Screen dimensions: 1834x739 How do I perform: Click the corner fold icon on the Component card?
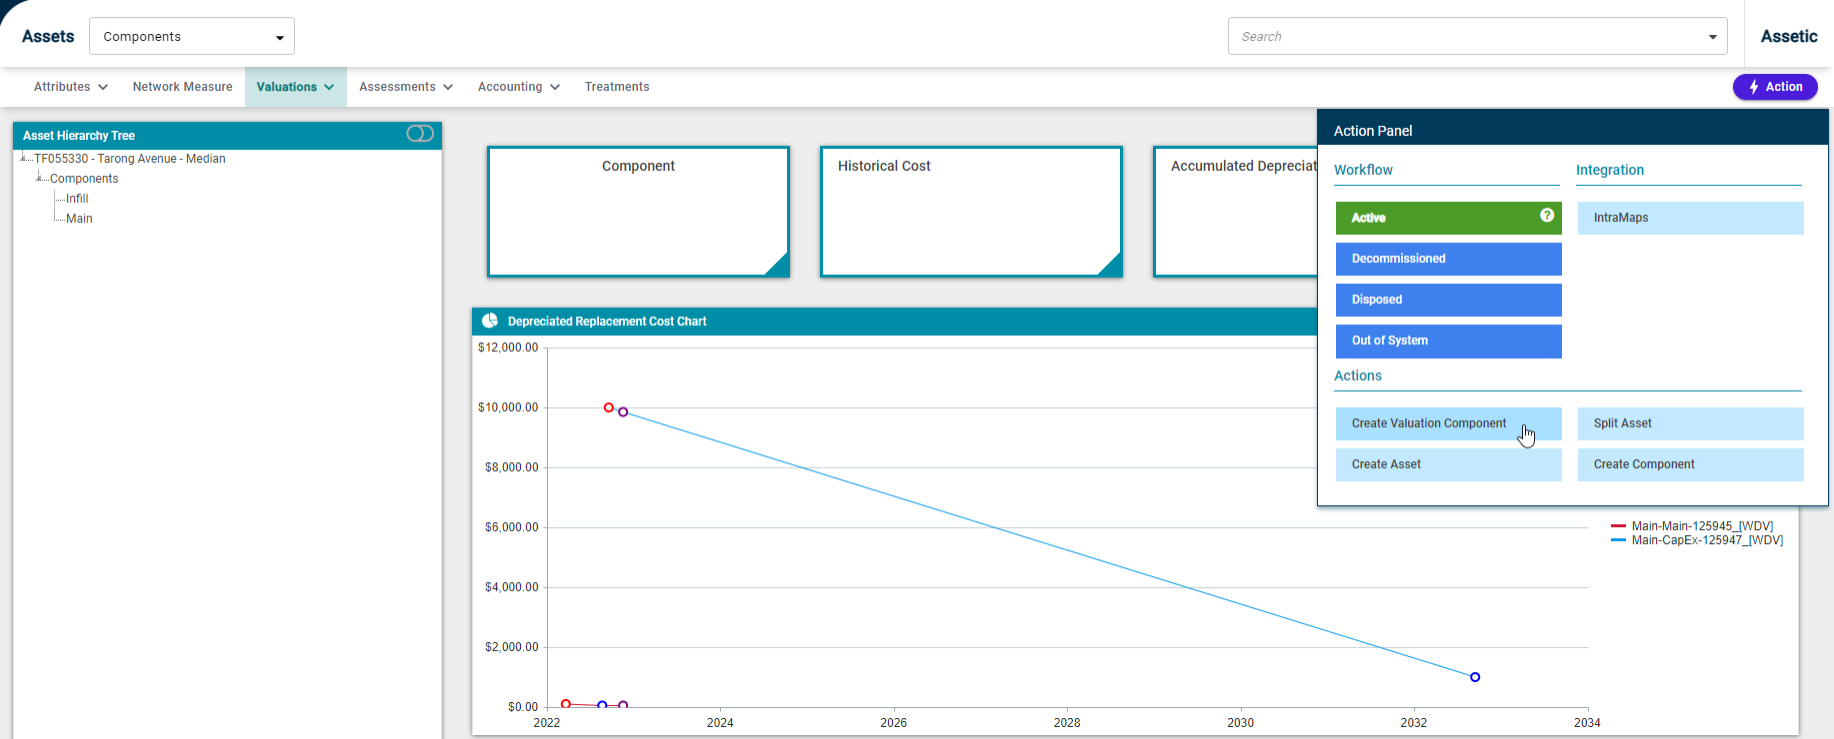(778, 265)
